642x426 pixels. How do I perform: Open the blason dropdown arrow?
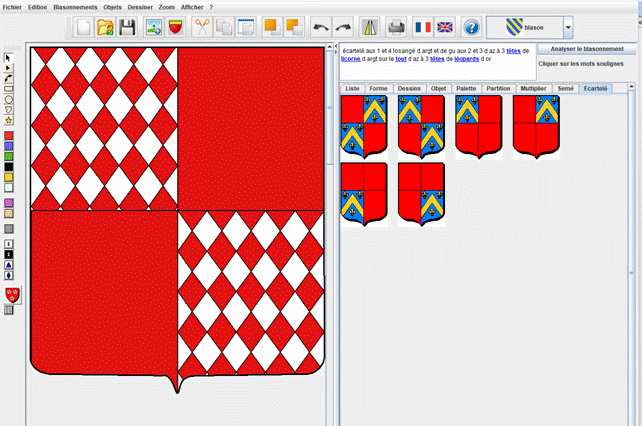pyautogui.click(x=567, y=28)
